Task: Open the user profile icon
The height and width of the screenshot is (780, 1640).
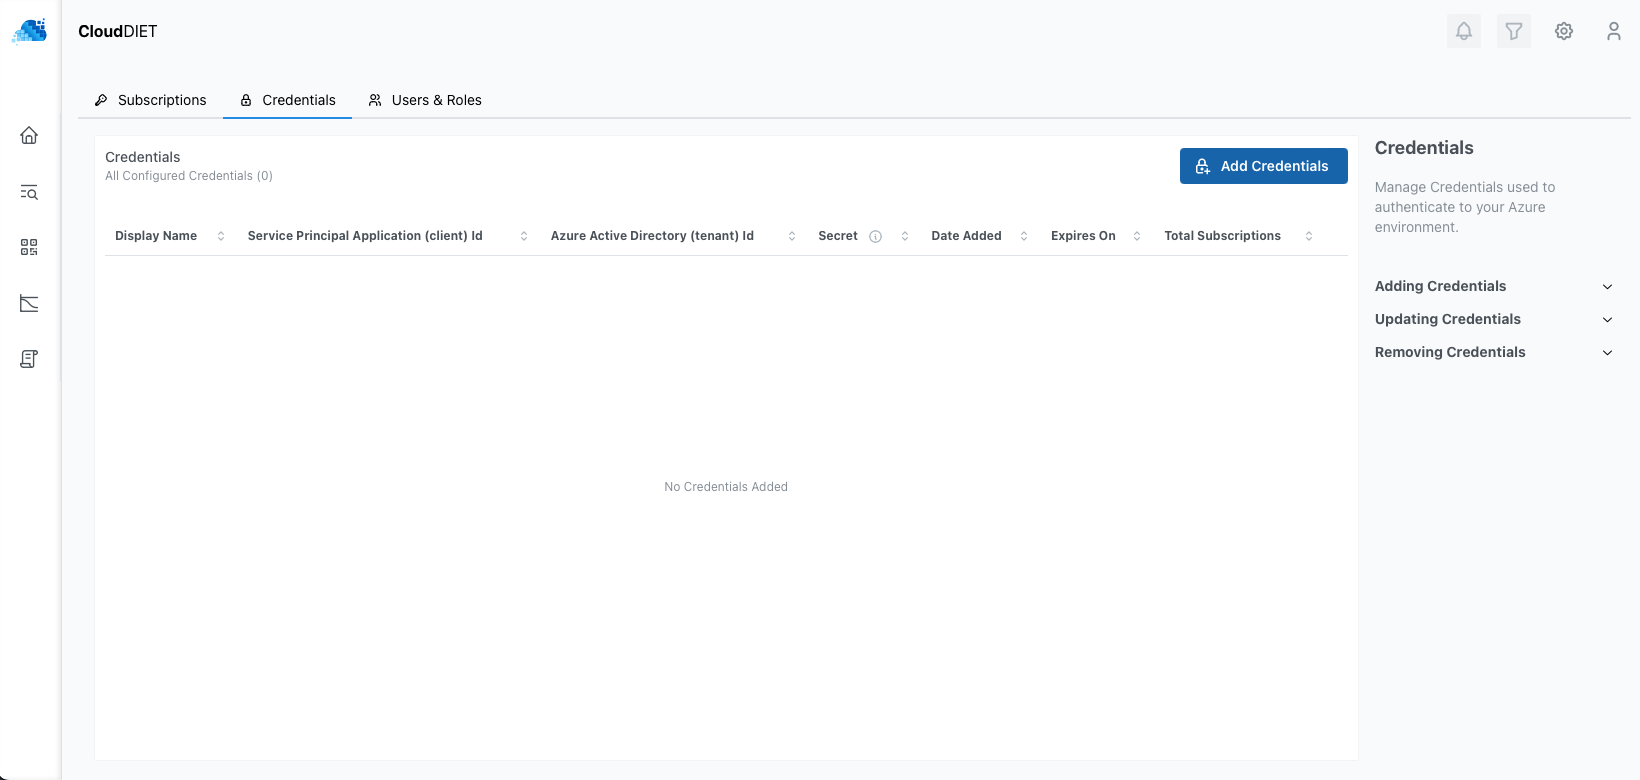Action: pos(1614,31)
